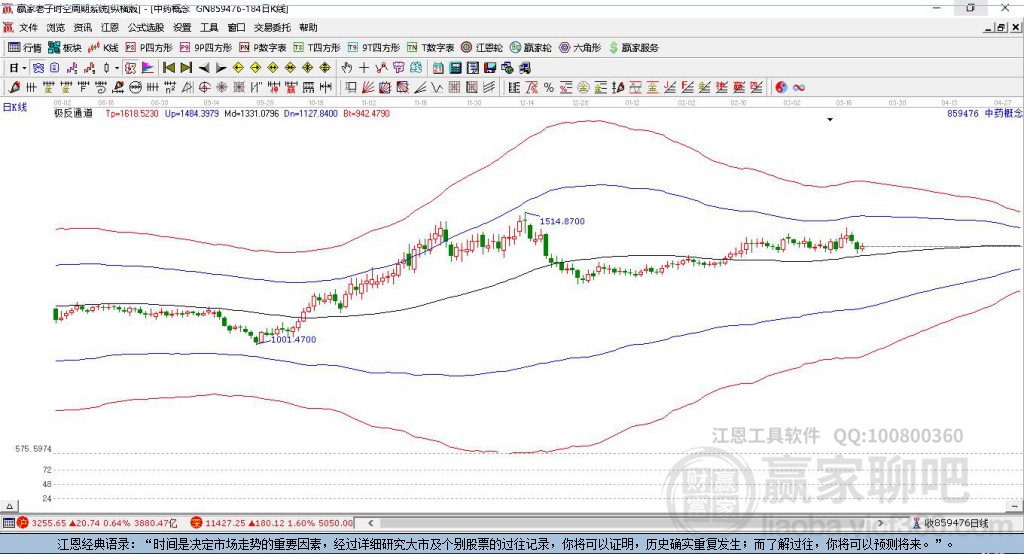Screen dimensions: 1024x554
Task: Click the circled target cycle icon
Action: 204,88
